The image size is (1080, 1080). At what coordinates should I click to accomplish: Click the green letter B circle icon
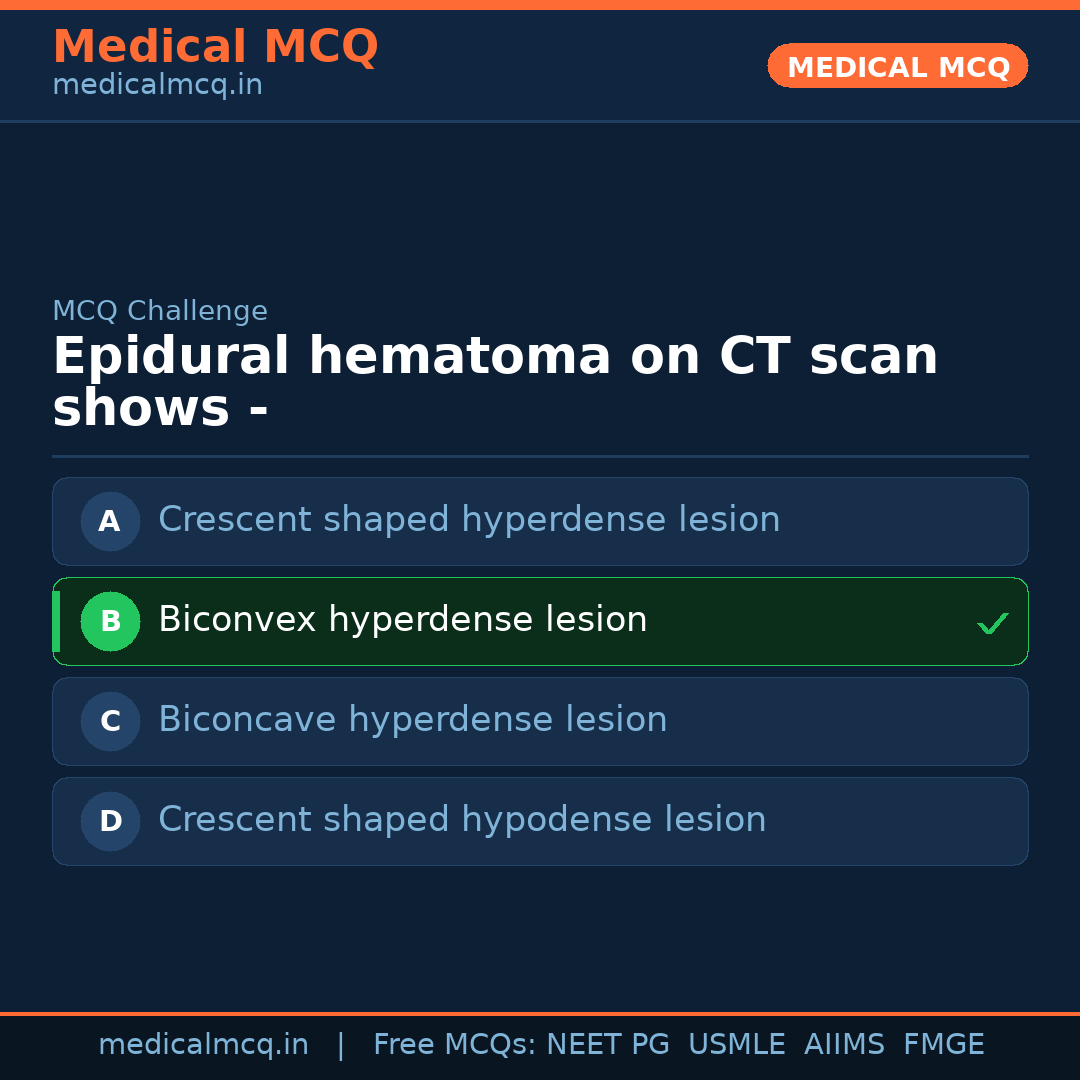110,621
